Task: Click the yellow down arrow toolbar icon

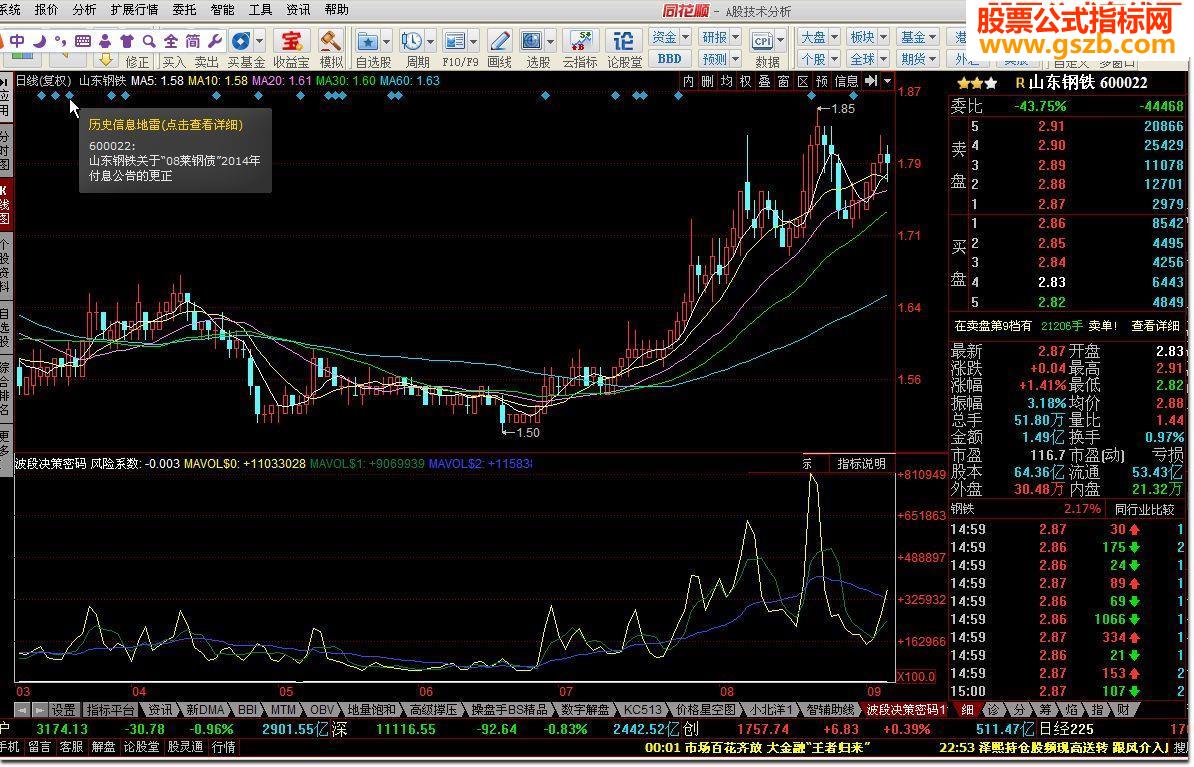Action: coord(106,59)
